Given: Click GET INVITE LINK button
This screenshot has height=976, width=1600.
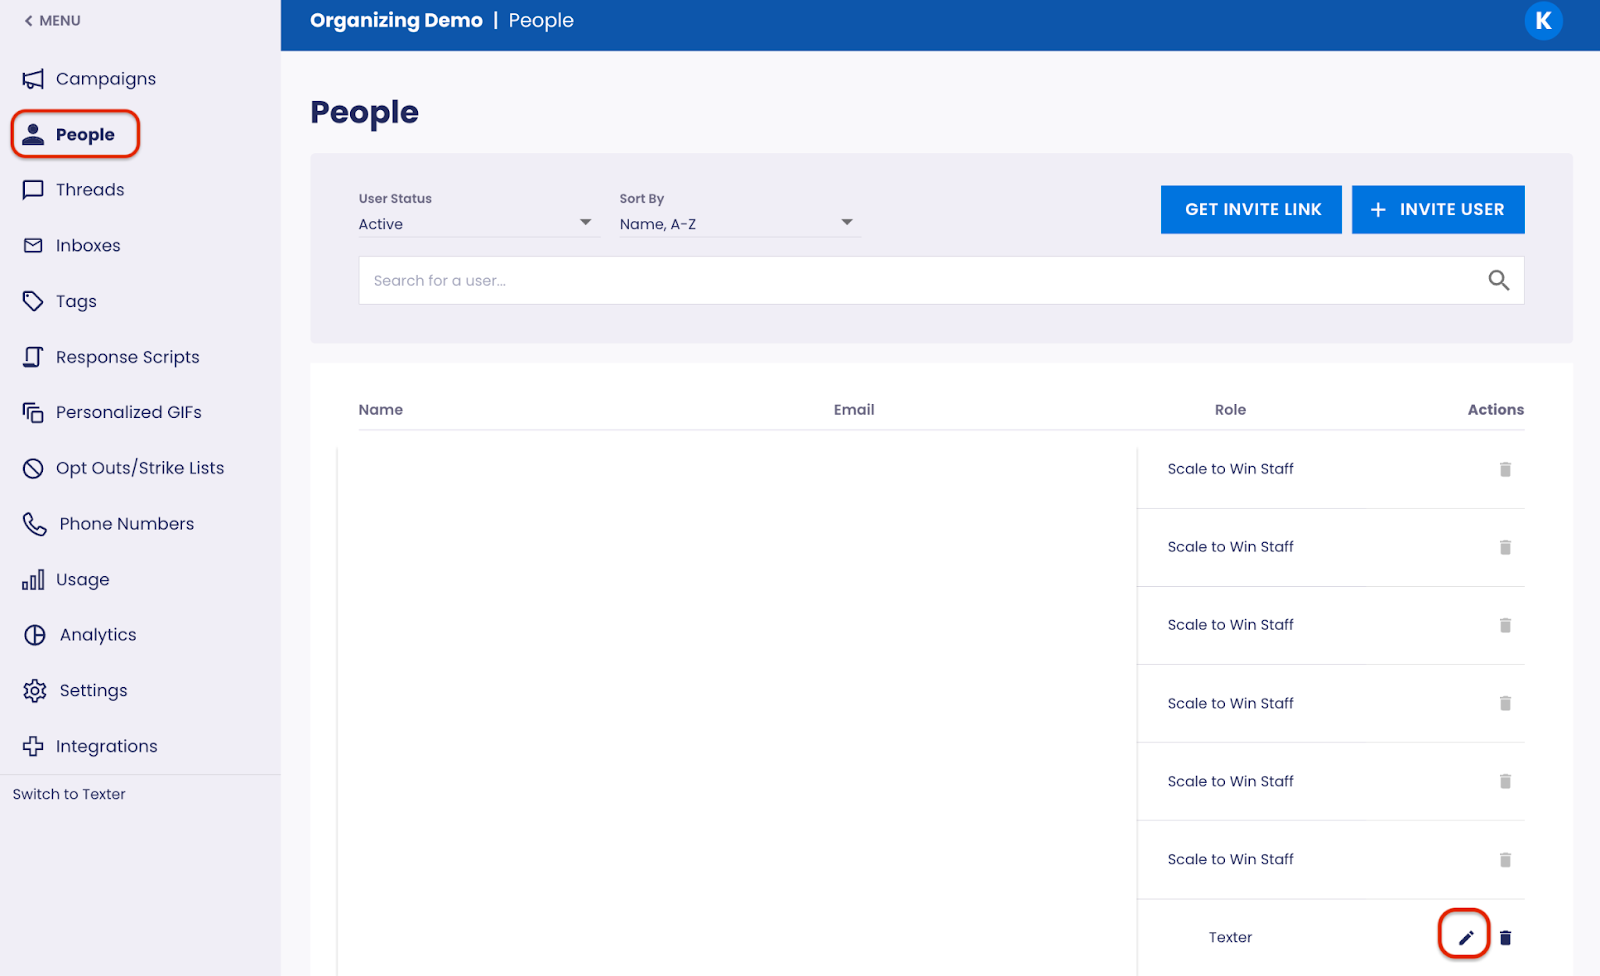Looking at the screenshot, I should 1251,209.
